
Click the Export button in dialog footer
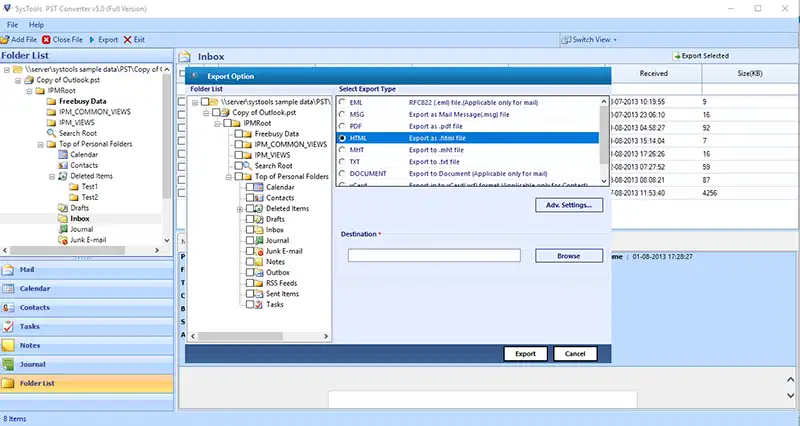(x=526, y=354)
